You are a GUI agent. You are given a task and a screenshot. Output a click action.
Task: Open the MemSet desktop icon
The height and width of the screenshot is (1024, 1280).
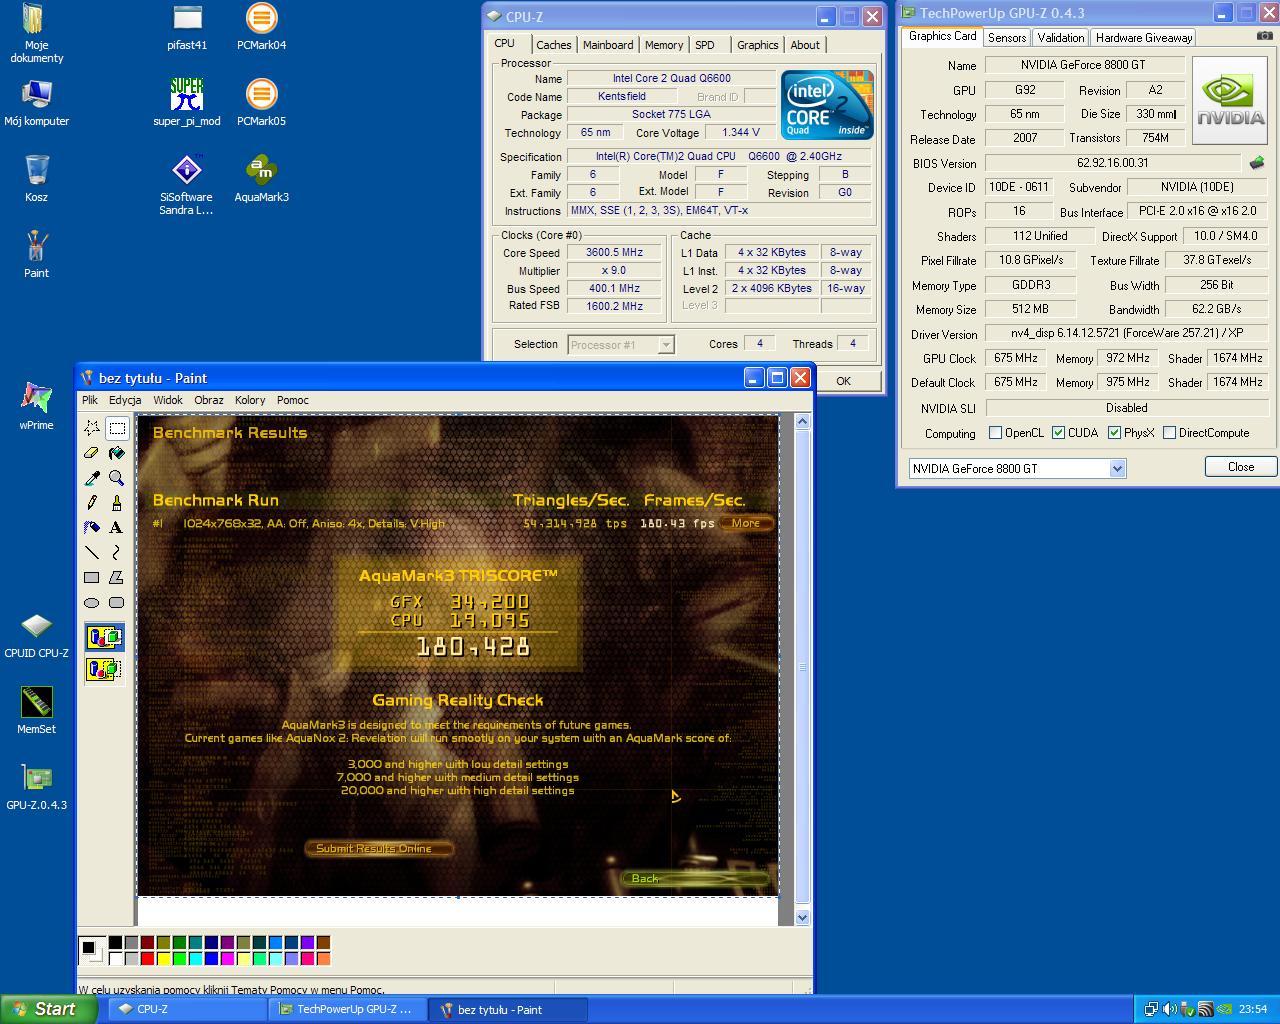(36, 710)
